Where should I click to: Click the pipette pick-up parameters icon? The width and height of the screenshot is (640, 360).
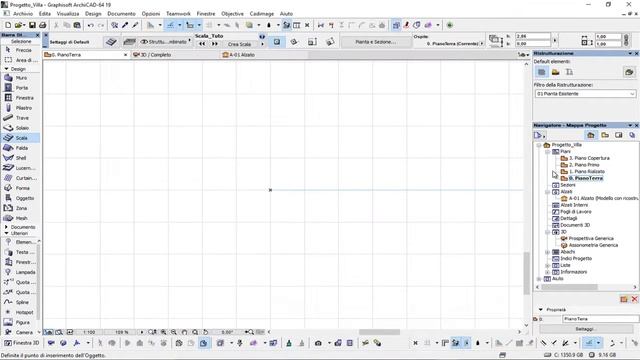pos(125,25)
